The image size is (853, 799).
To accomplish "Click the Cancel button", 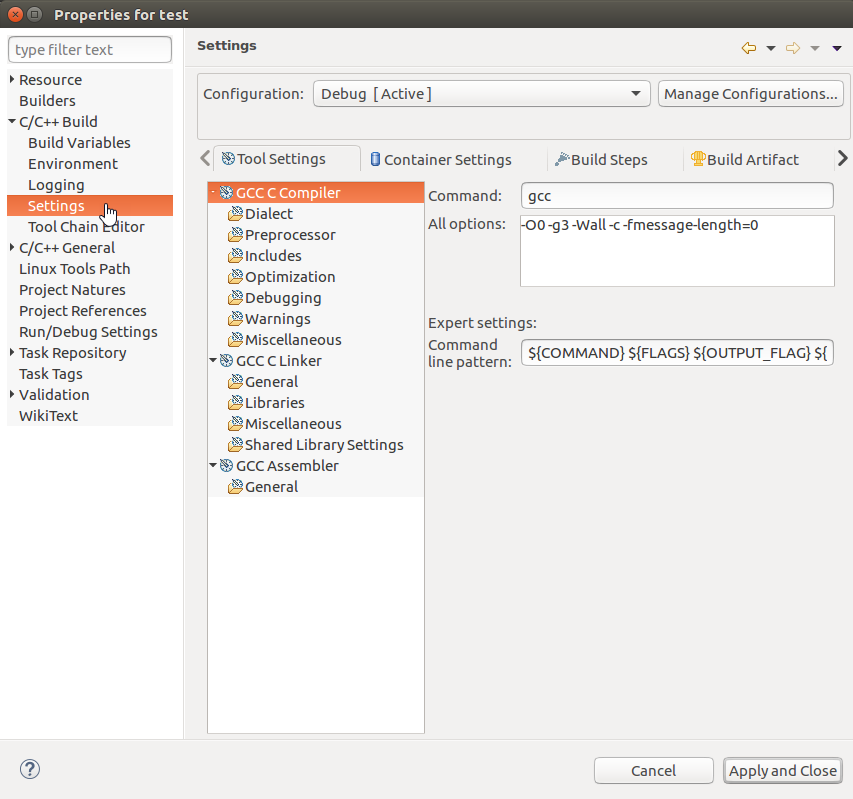I will 653,771.
